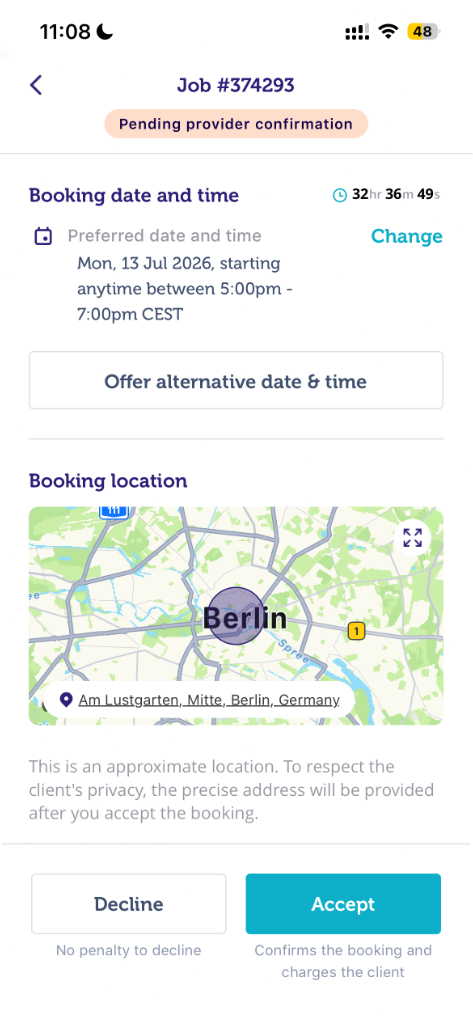Expand the map to fullscreen

pos(412,538)
